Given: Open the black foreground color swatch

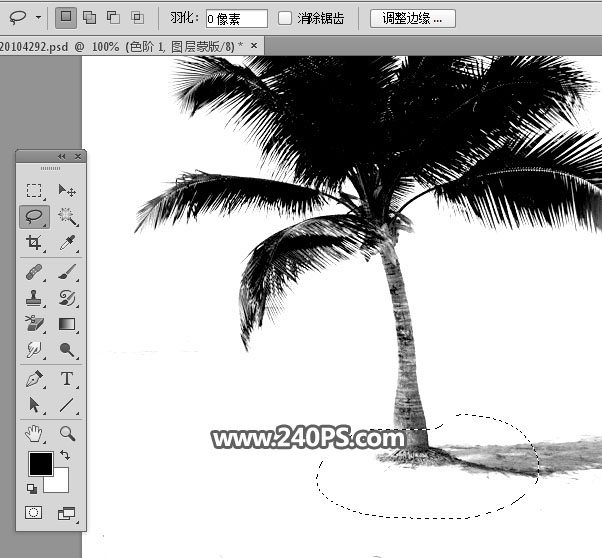Looking at the screenshot, I should point(39,463).
